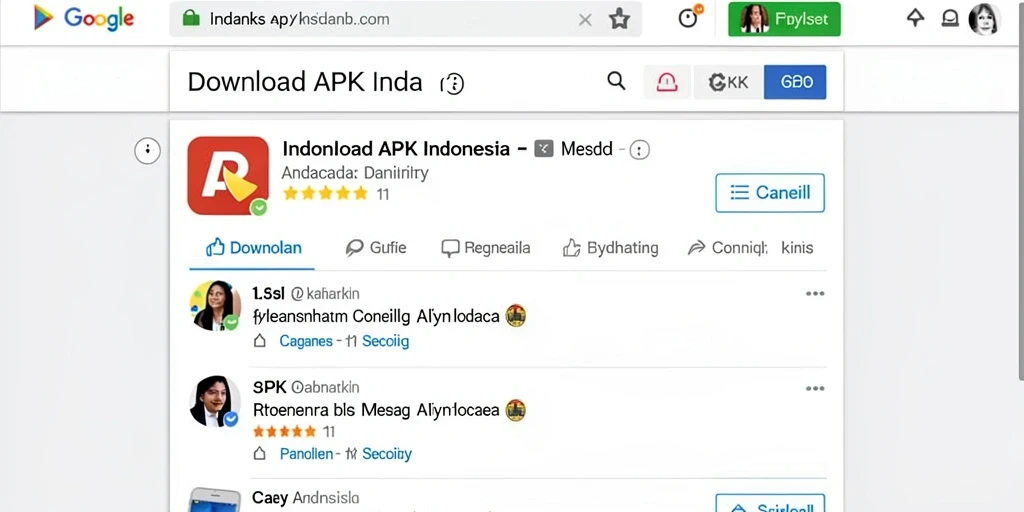Click the Panollen link

[306, 454]
